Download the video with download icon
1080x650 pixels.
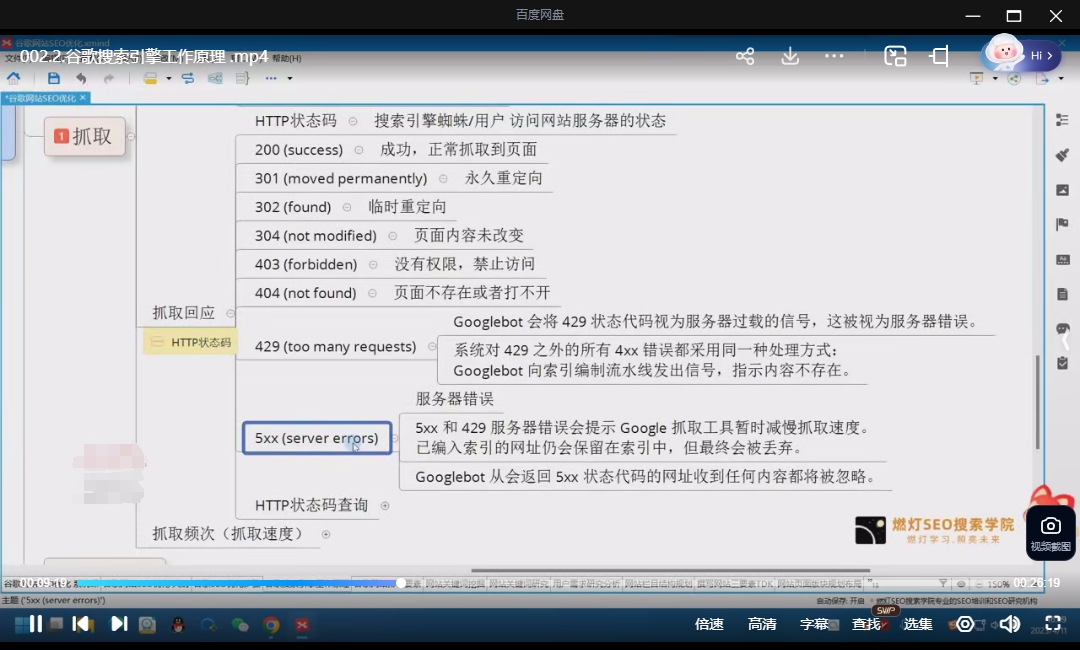(x=790, y=56)
